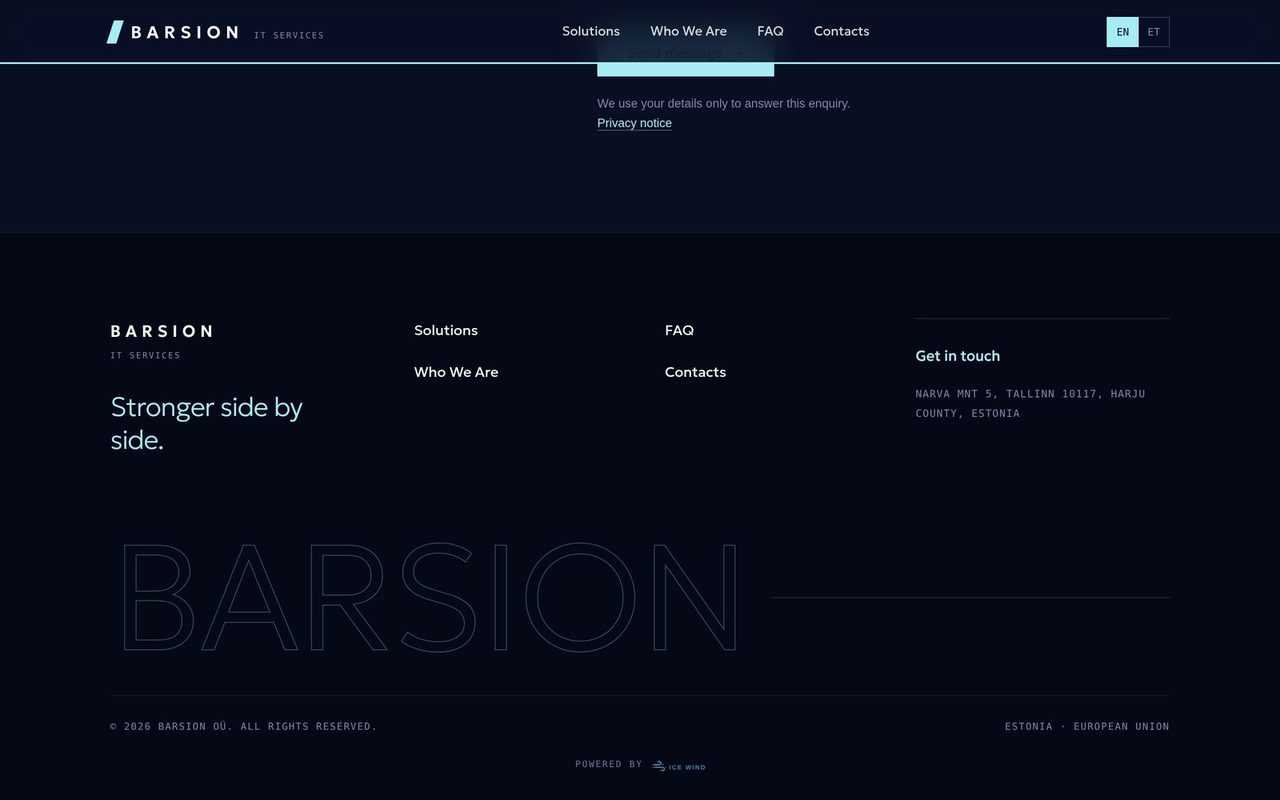Click the IT Services label in footer
Screen dimensions: 1280x800
point(145,355)
